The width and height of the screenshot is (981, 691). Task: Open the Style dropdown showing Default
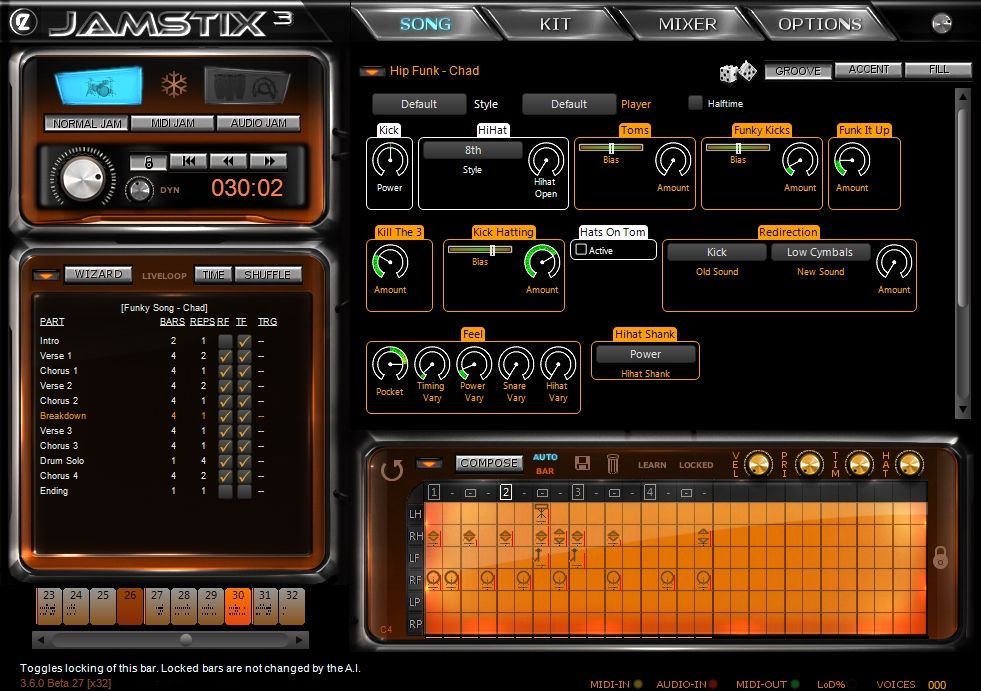point(419,103)
